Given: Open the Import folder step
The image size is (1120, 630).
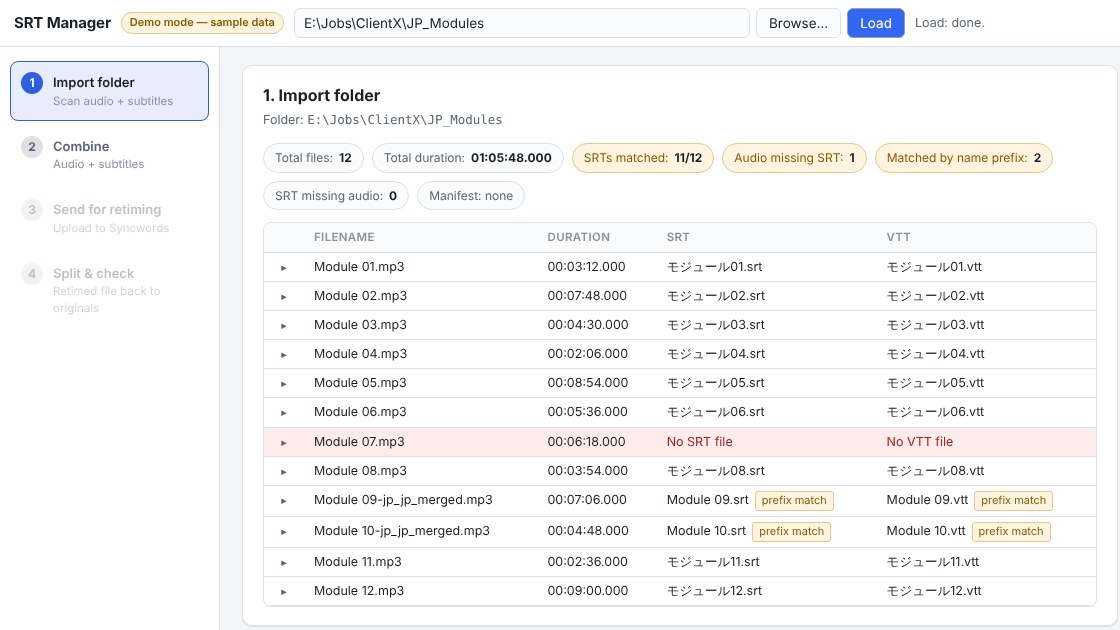Looking at the screenshot, I should [x=109, y=91].
